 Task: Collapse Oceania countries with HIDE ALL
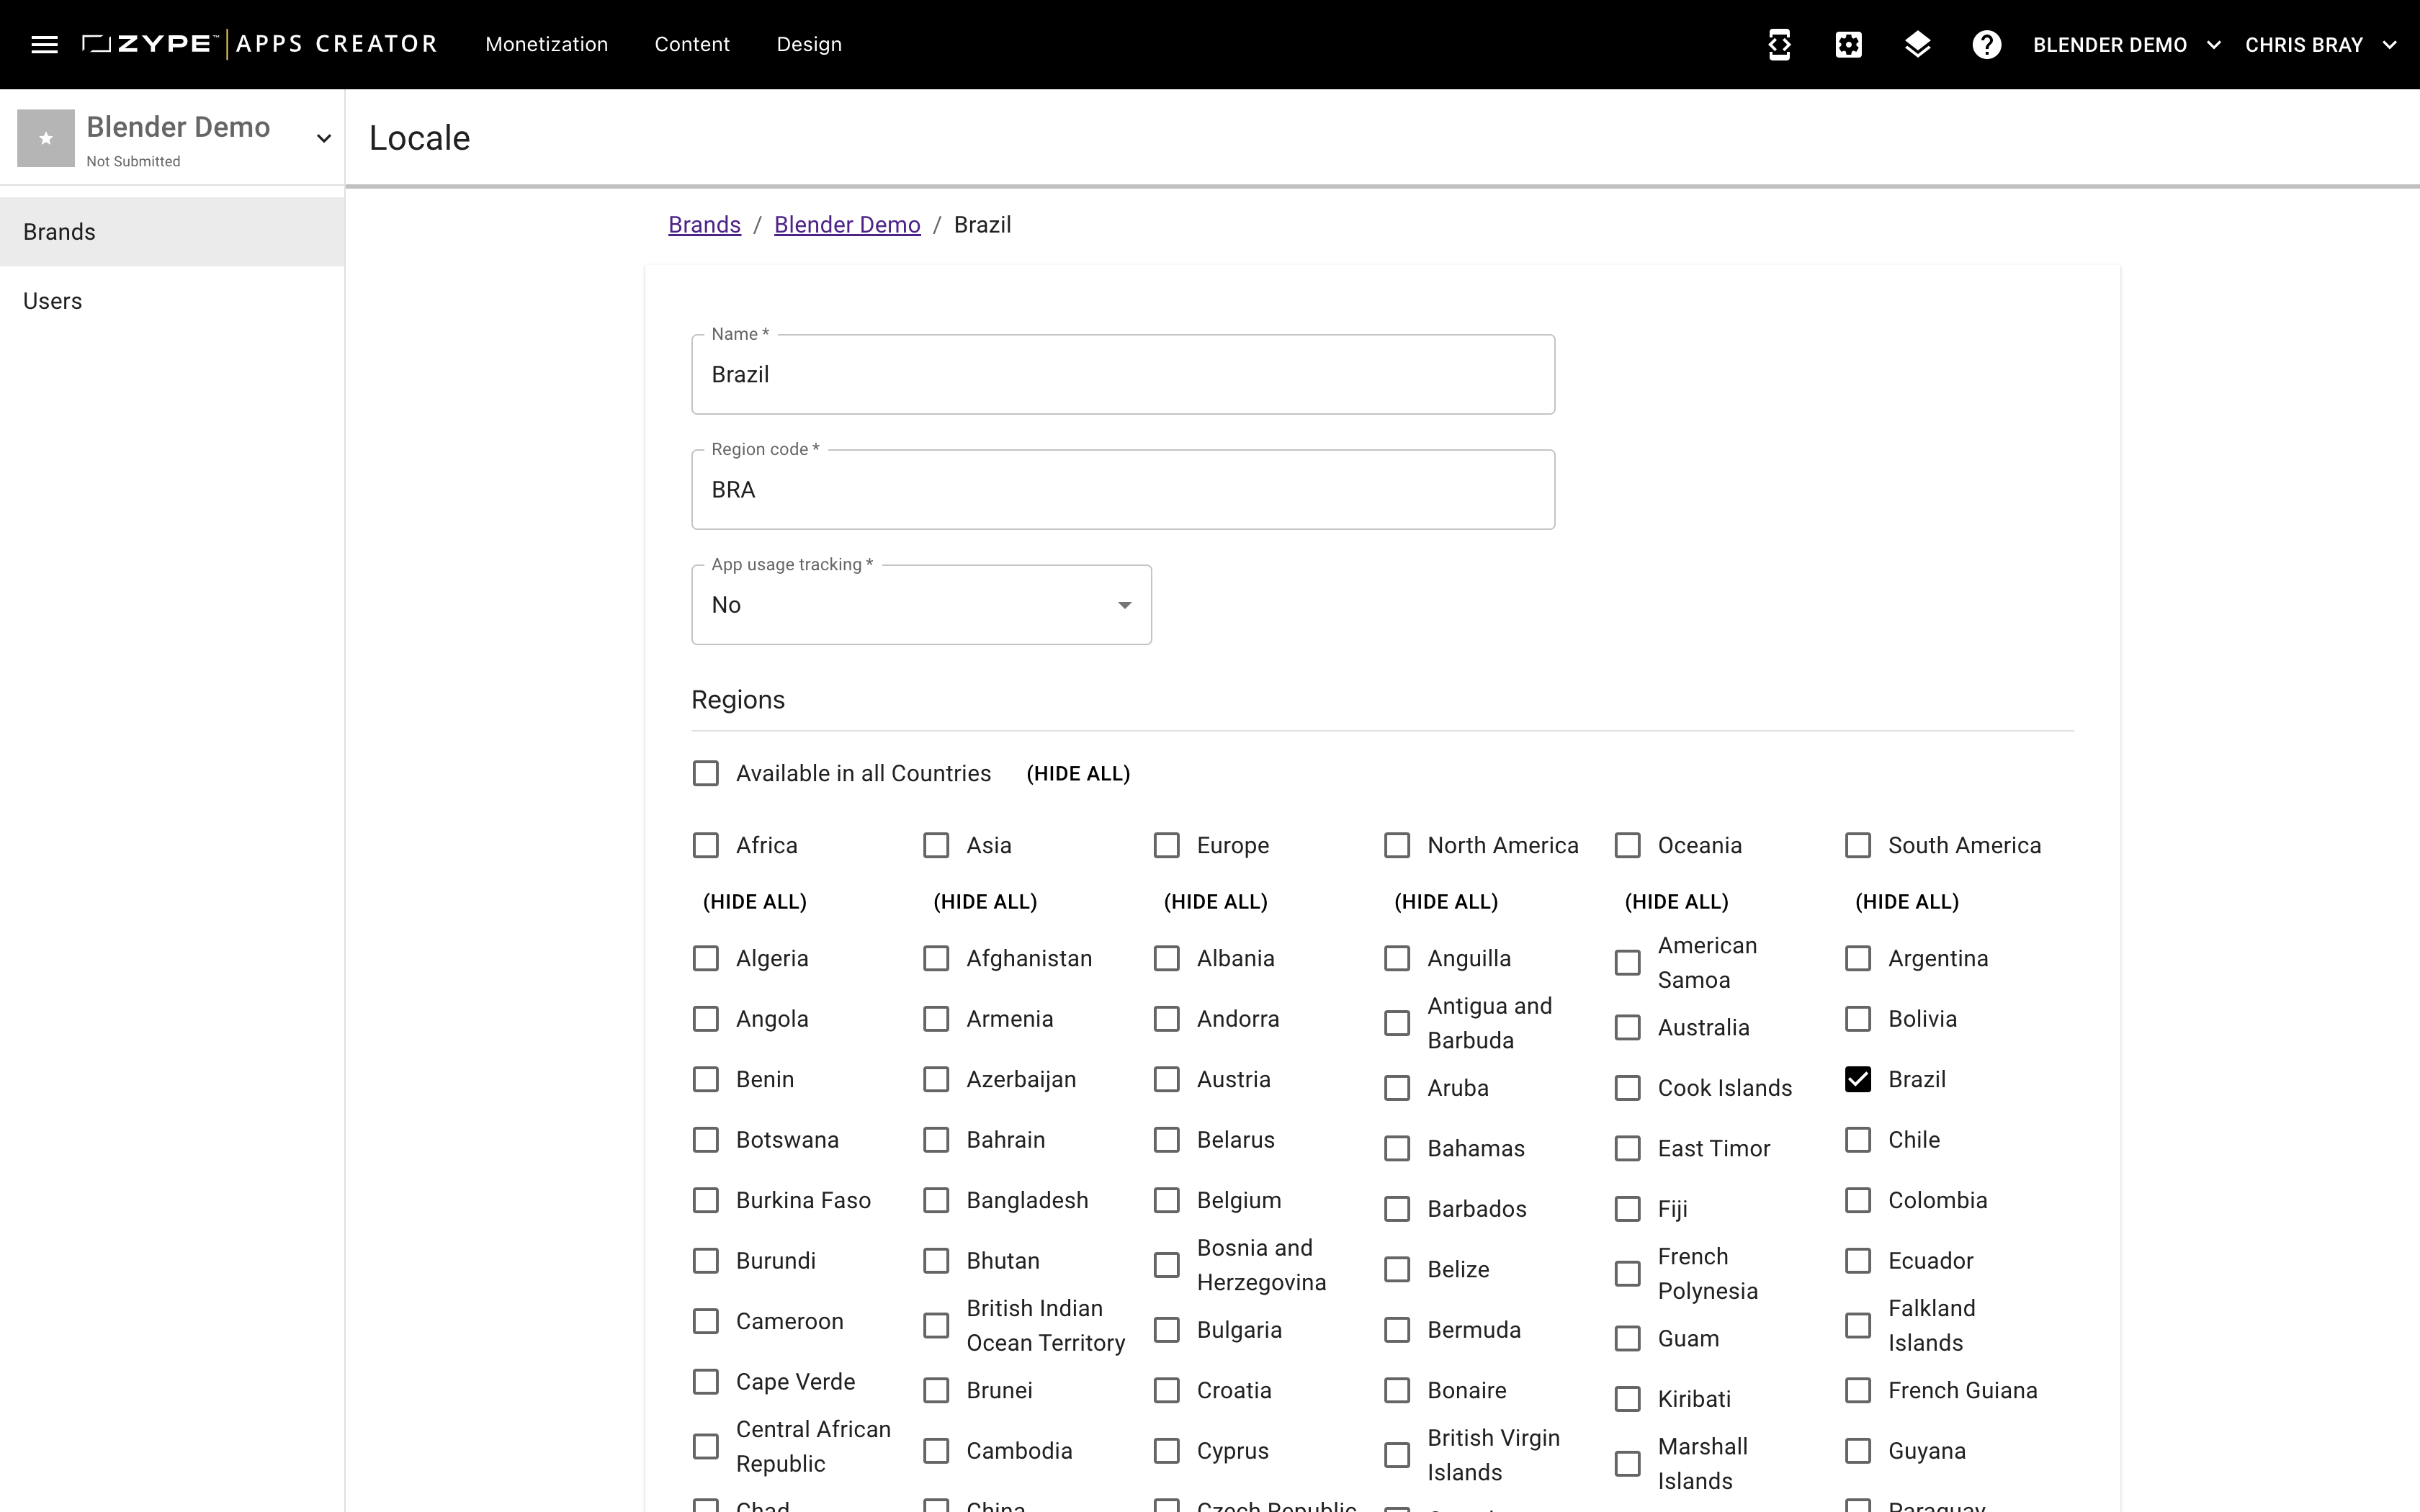click(x=1677, y=902)
